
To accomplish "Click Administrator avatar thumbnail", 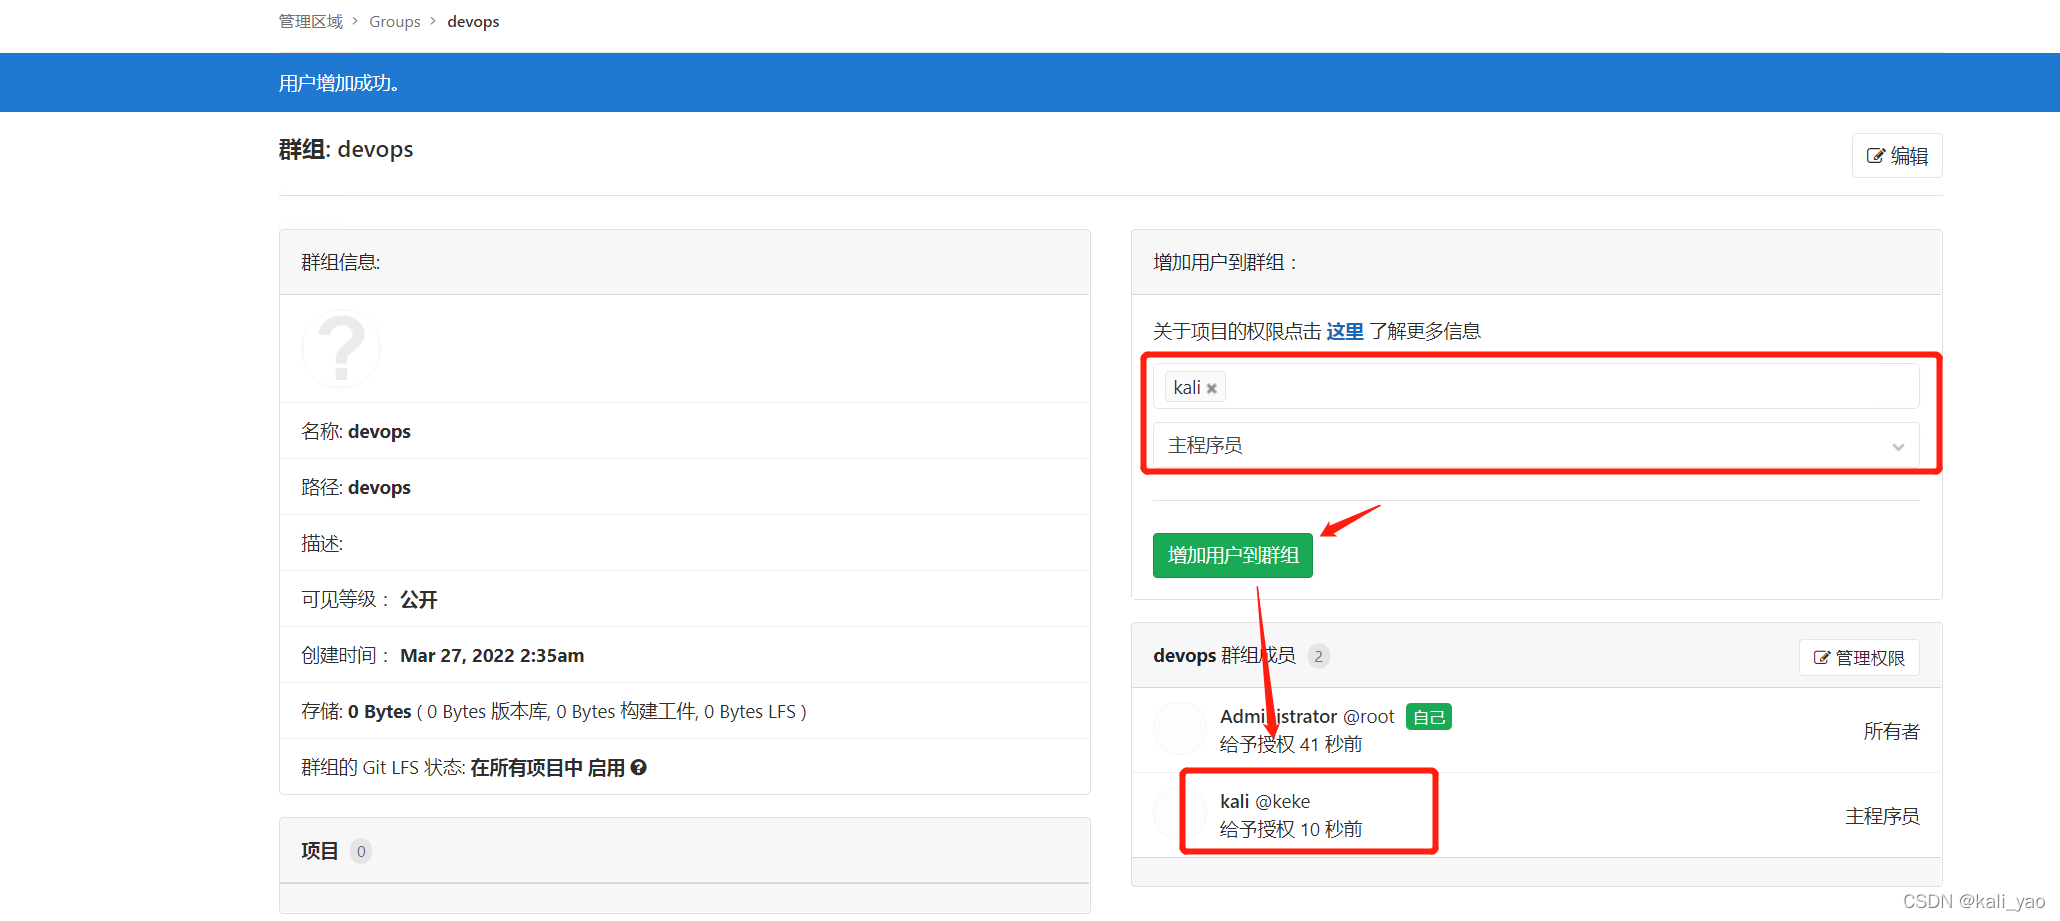I will click(x=1180, y=729).
